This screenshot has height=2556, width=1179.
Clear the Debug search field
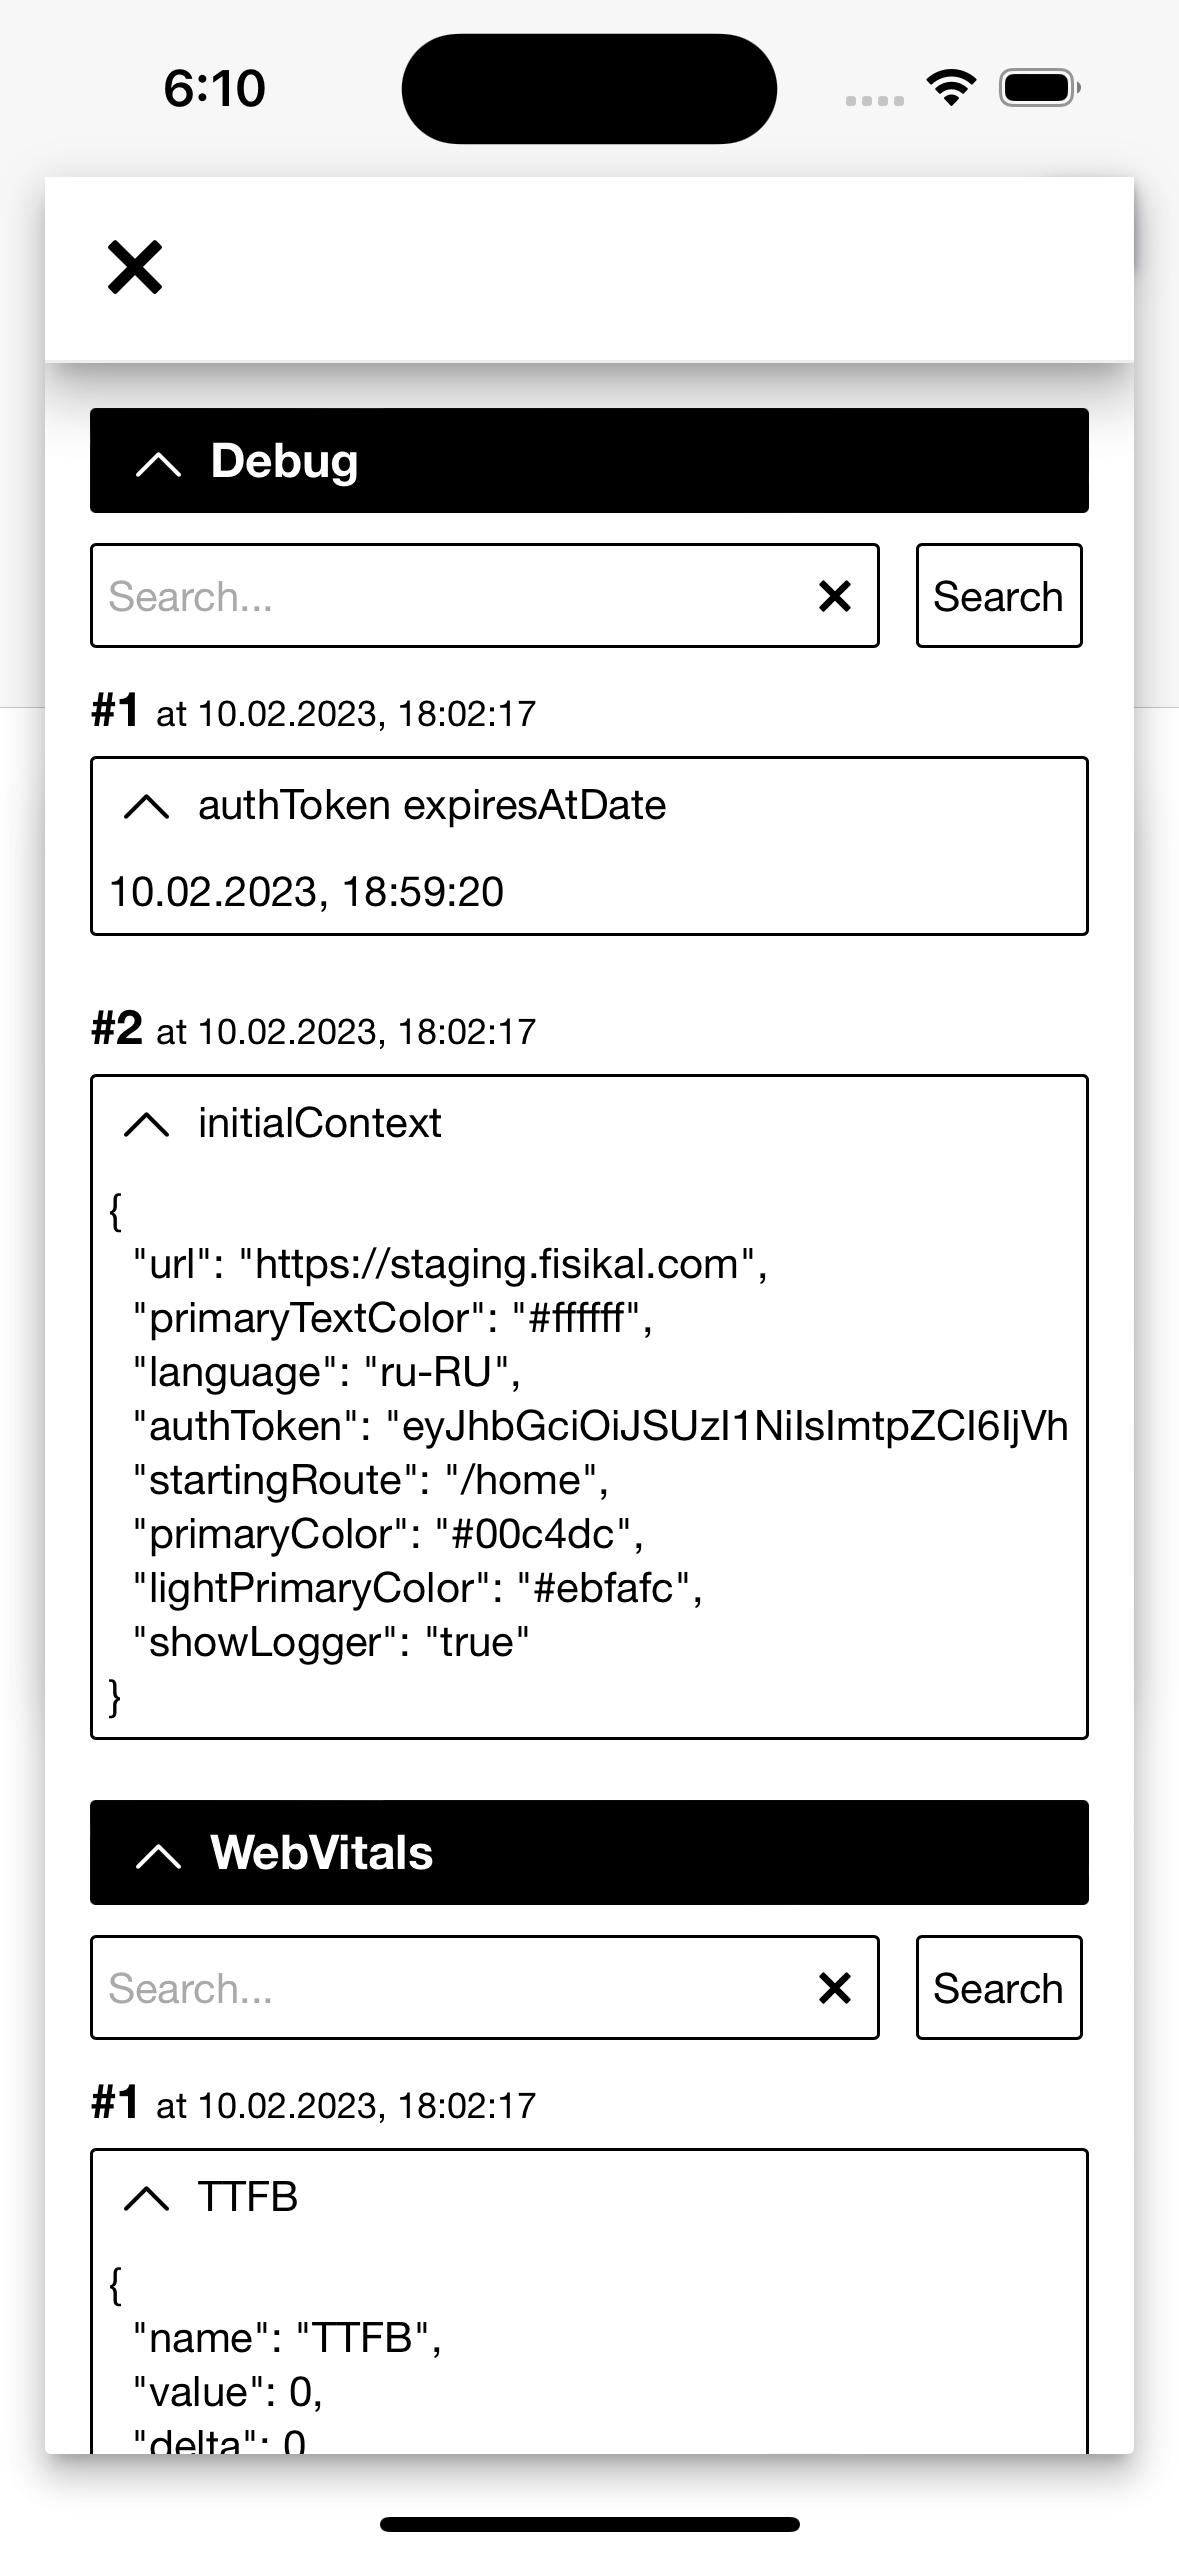click(835, 596)
